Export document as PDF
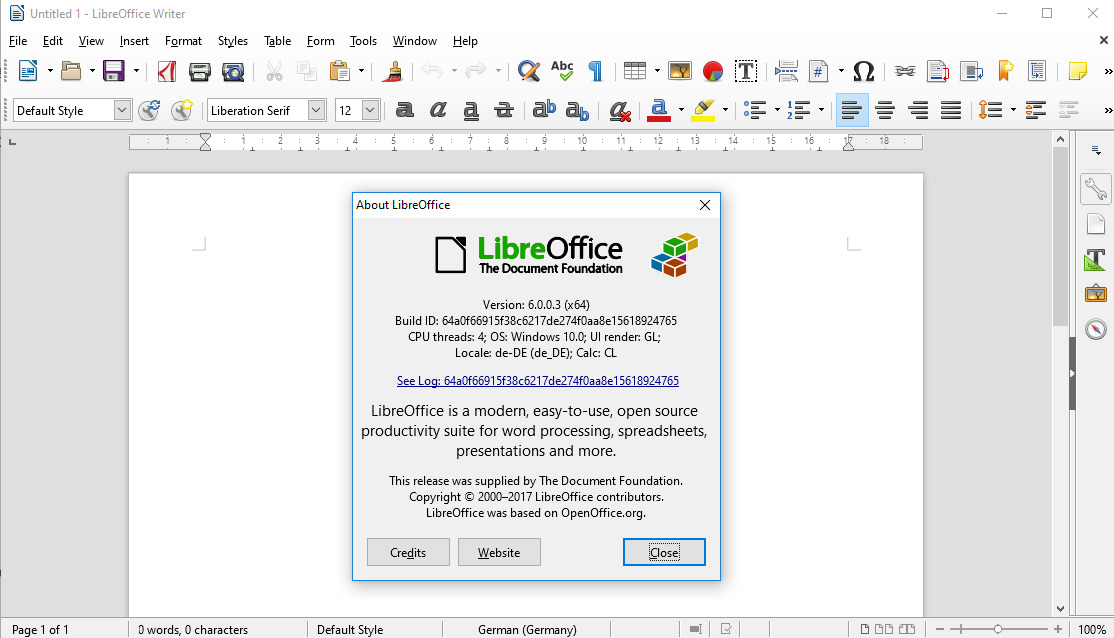The width and height of the screenshot is (1114, 638). pos(166,71)
